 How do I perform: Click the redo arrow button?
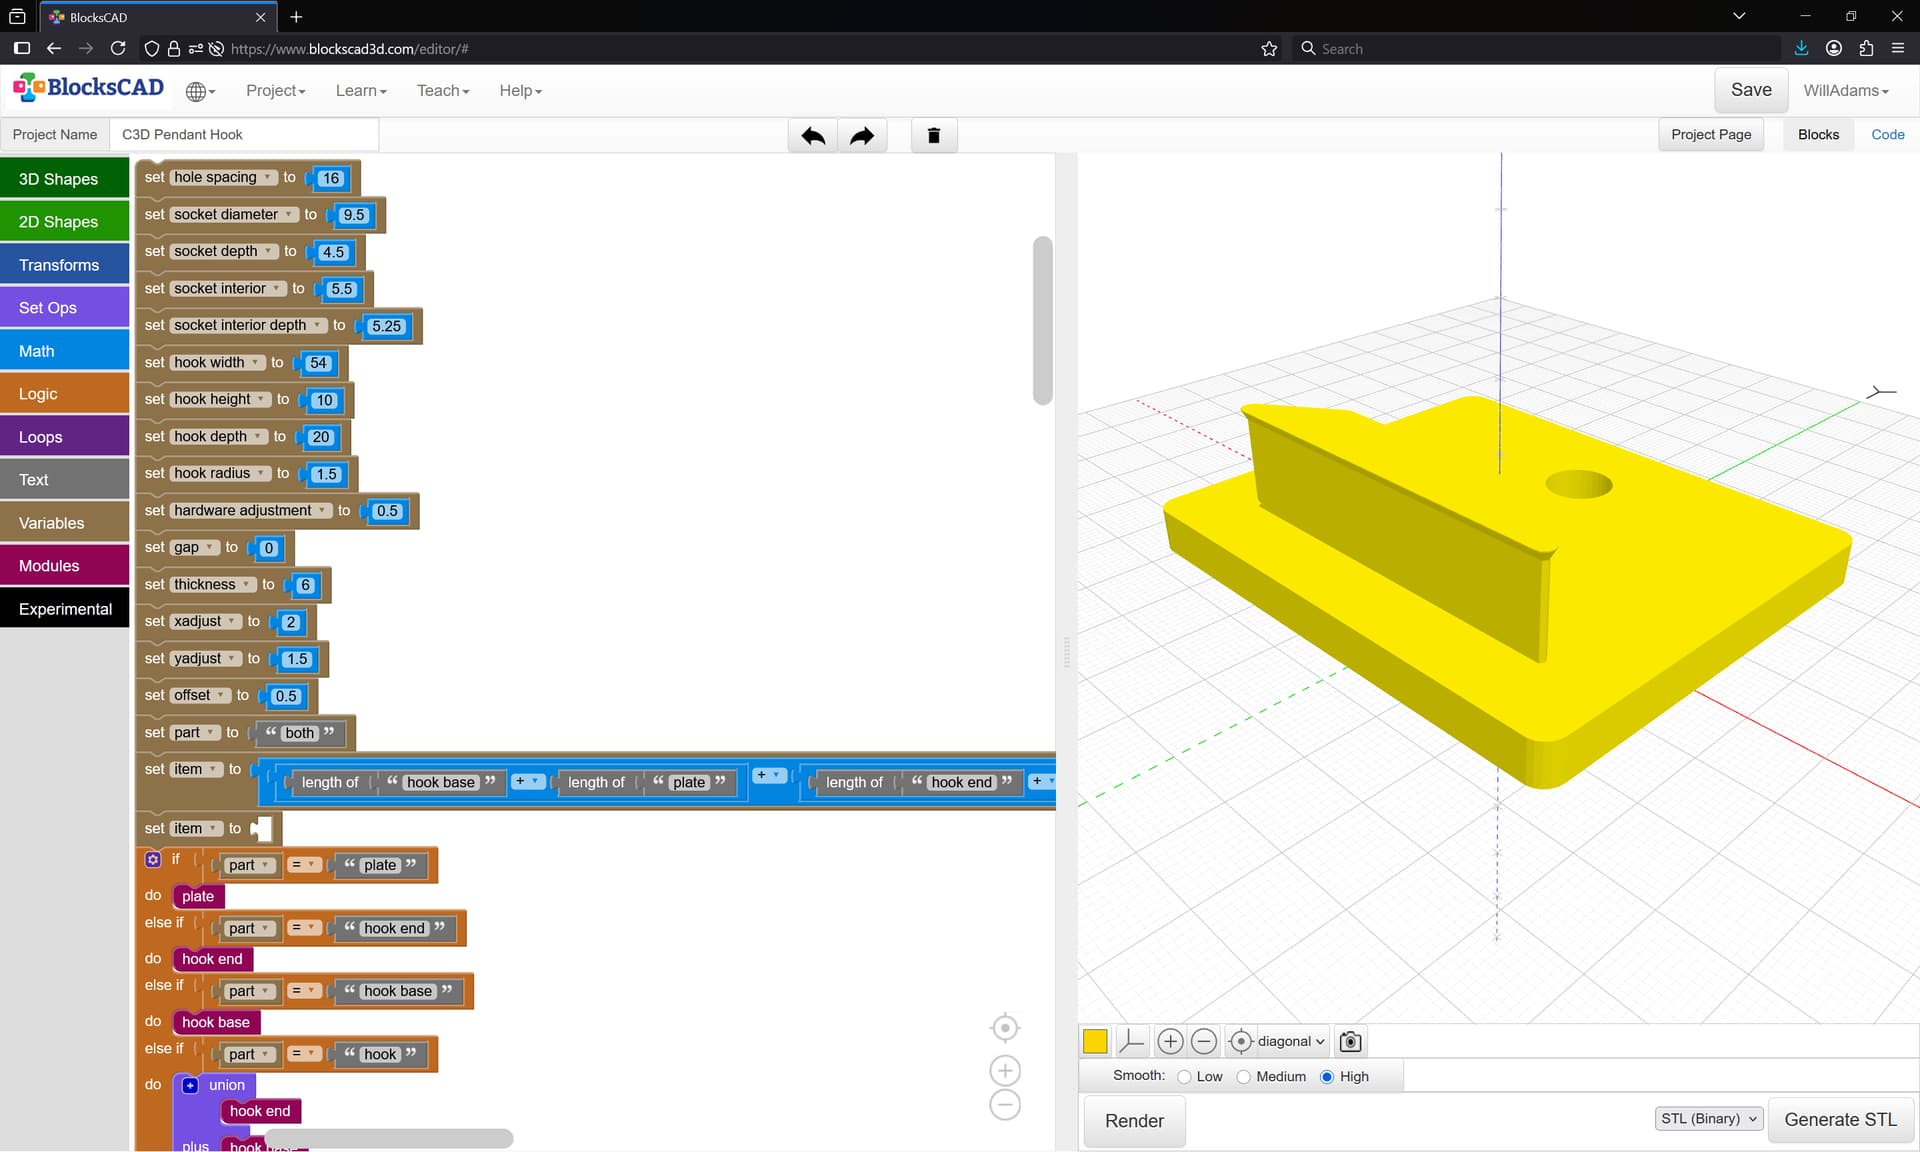click(862, 135)
